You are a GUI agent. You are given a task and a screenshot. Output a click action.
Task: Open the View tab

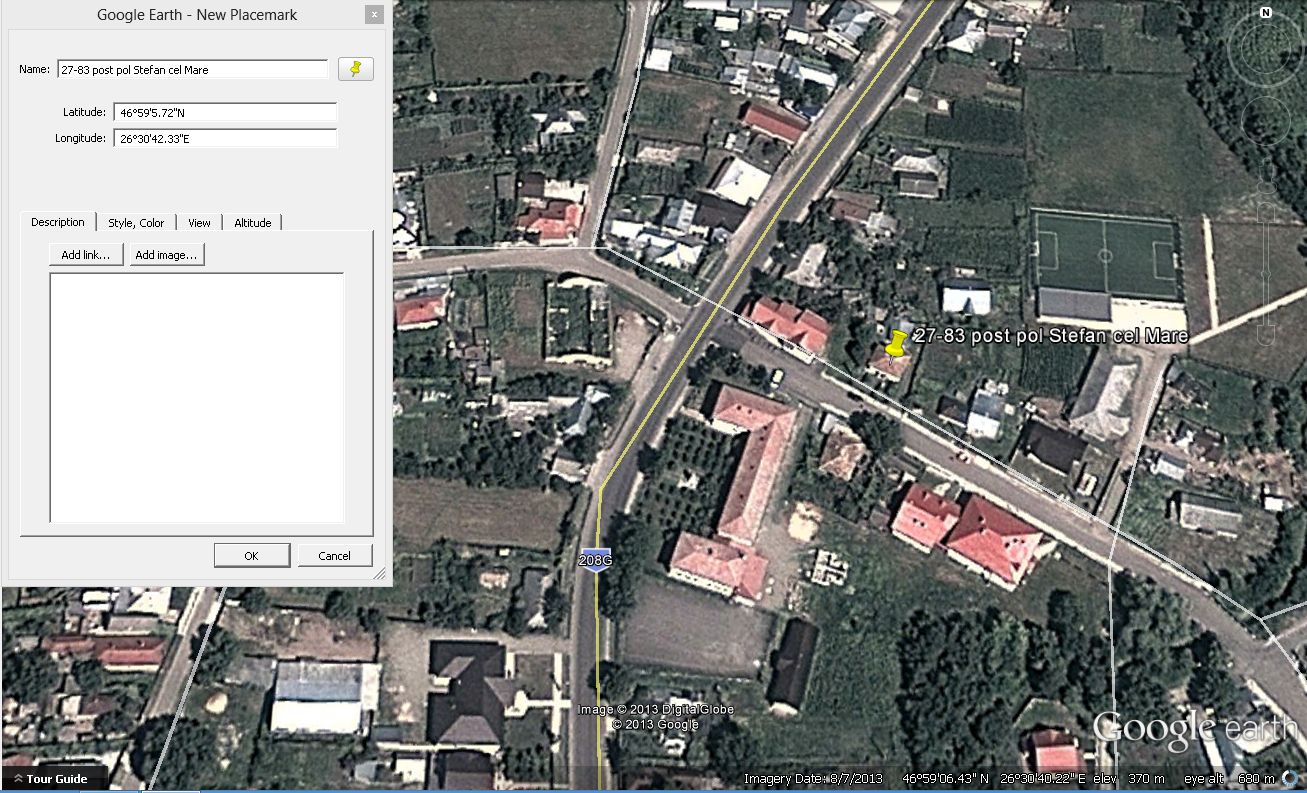click(x=199, y=223)
